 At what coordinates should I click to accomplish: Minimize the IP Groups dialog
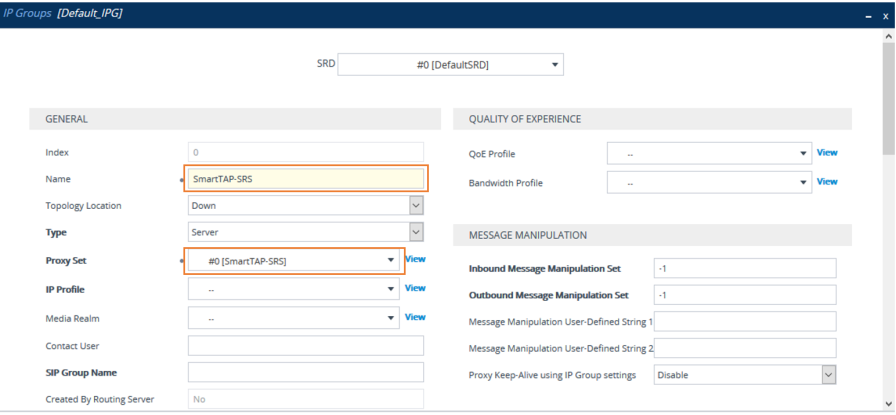[x=868, y=17]
